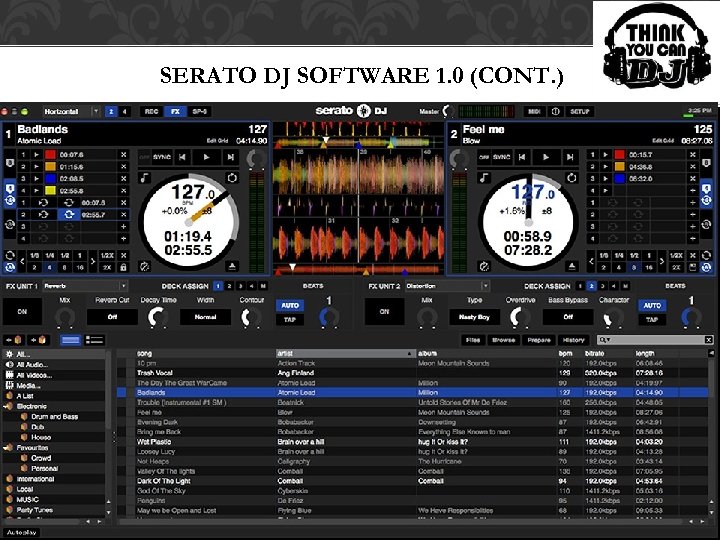Viewport: 720px width, 540px height.
Task: Skip to previous track on deck 2
Action: pos(522,157)
